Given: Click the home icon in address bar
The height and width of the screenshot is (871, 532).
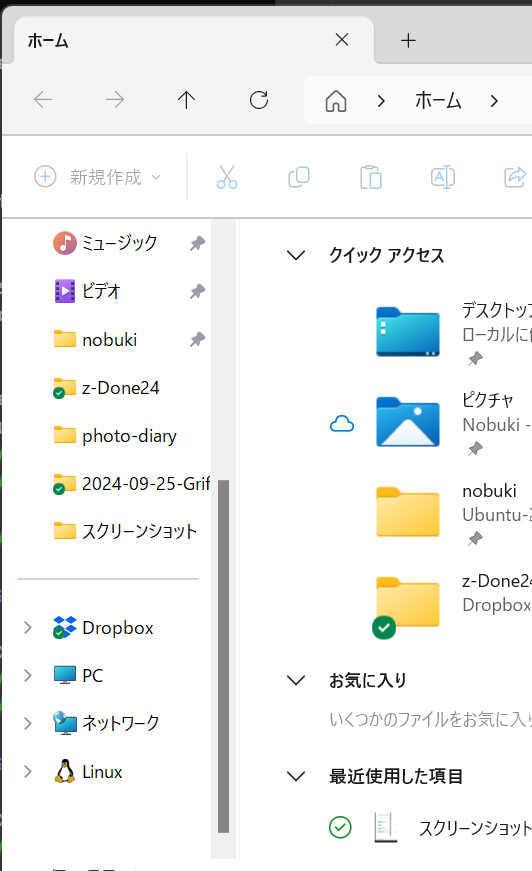Looking at the screenshot, I should click(x=336, y=101).
